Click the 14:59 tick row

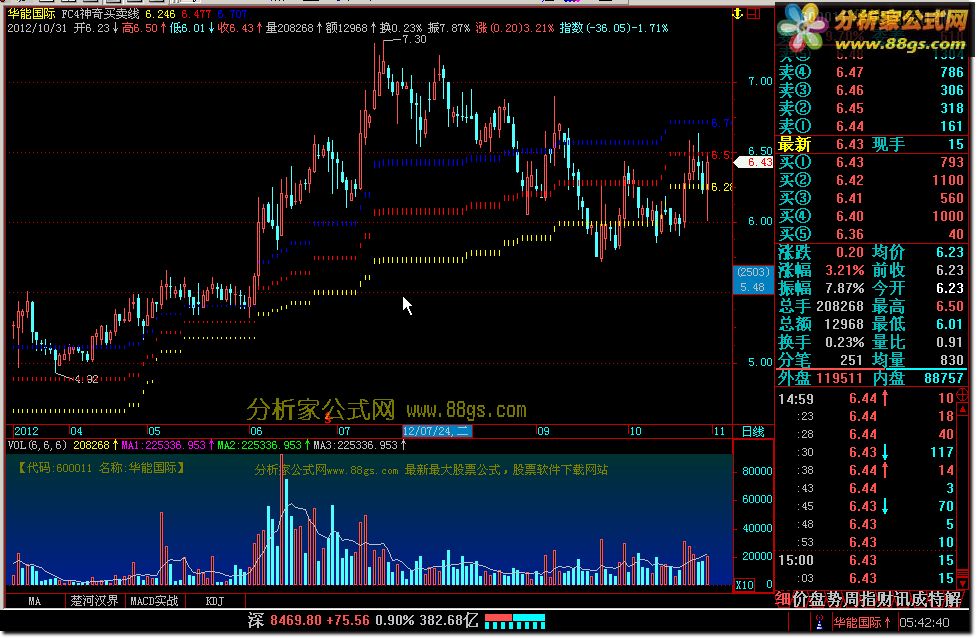(x=866, y=398)
